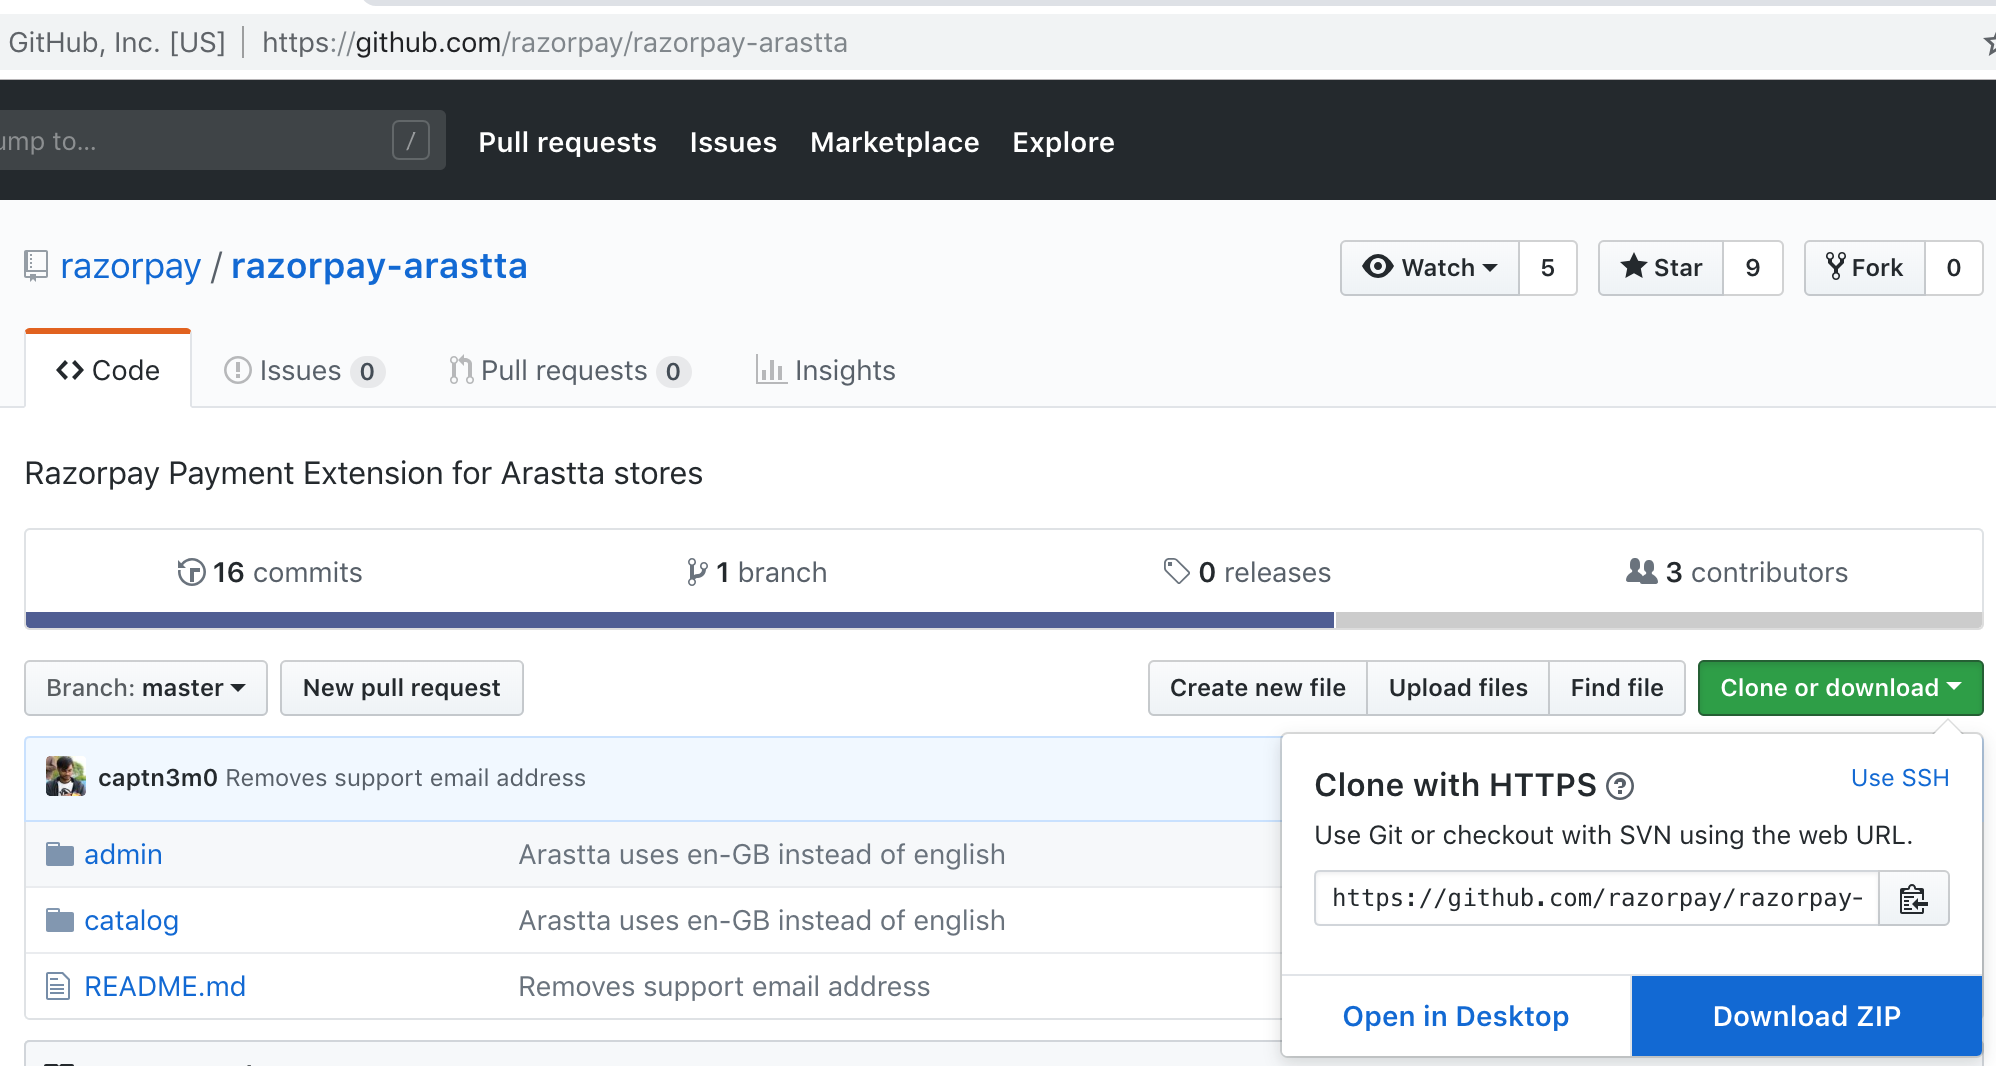This screenshot has height=1066, width=1996.
Task: Open the repository Pull requests tab
Action: [x=569, y=370]
